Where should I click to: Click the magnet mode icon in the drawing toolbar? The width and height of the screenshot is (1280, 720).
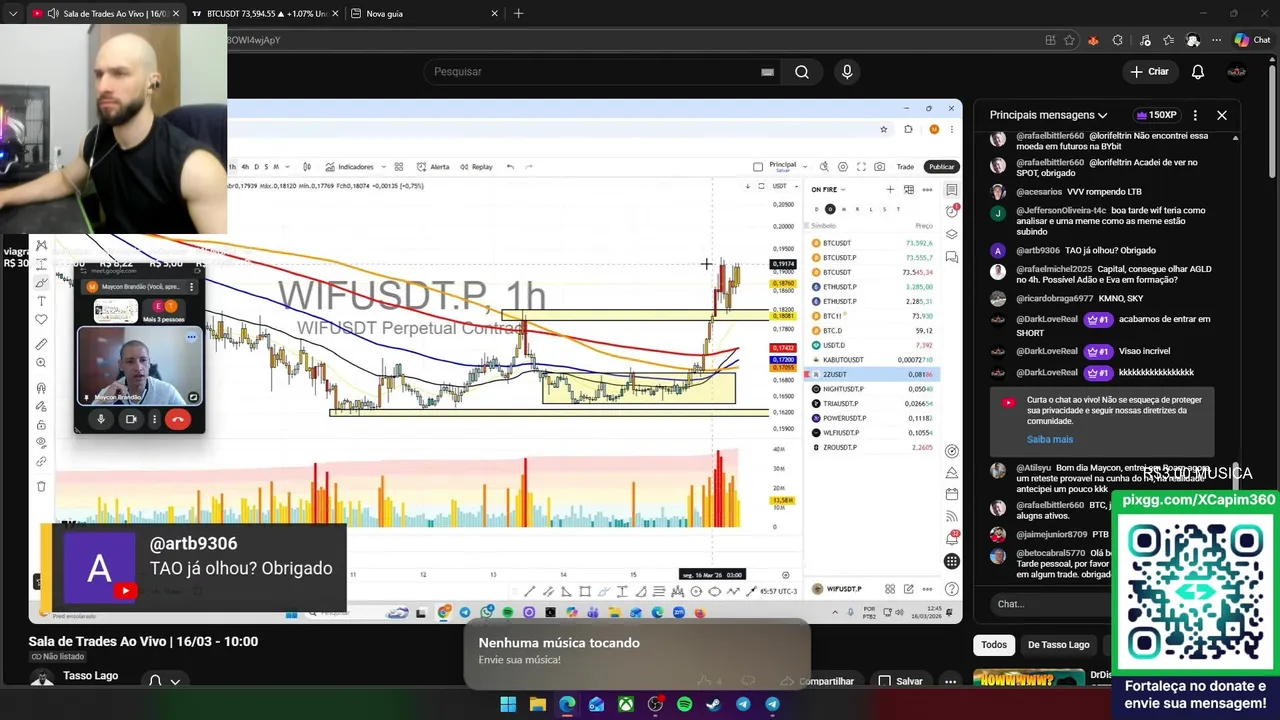coord(41,388)
